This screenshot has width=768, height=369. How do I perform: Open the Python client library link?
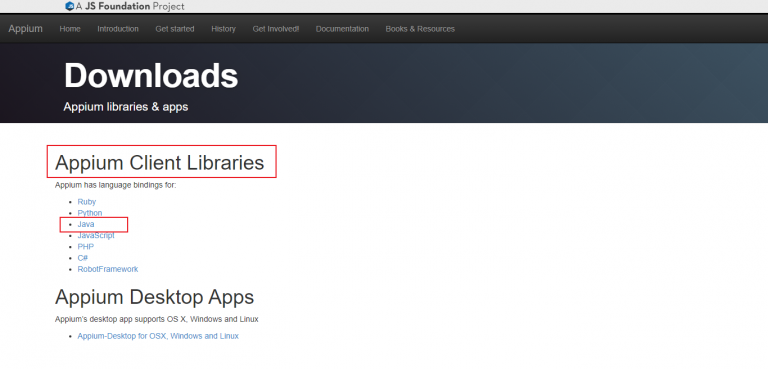point(90,213)
